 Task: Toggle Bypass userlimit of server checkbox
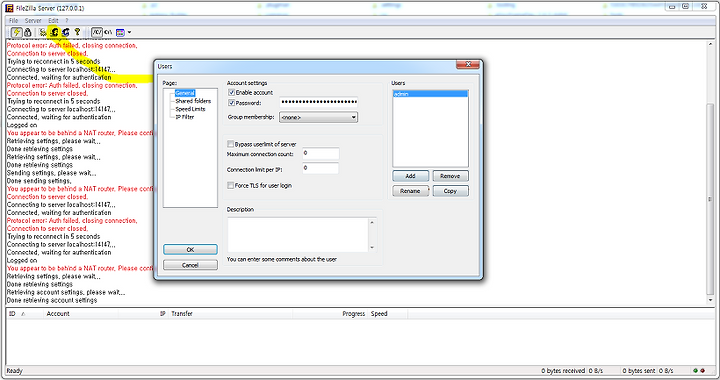(231, 144)
